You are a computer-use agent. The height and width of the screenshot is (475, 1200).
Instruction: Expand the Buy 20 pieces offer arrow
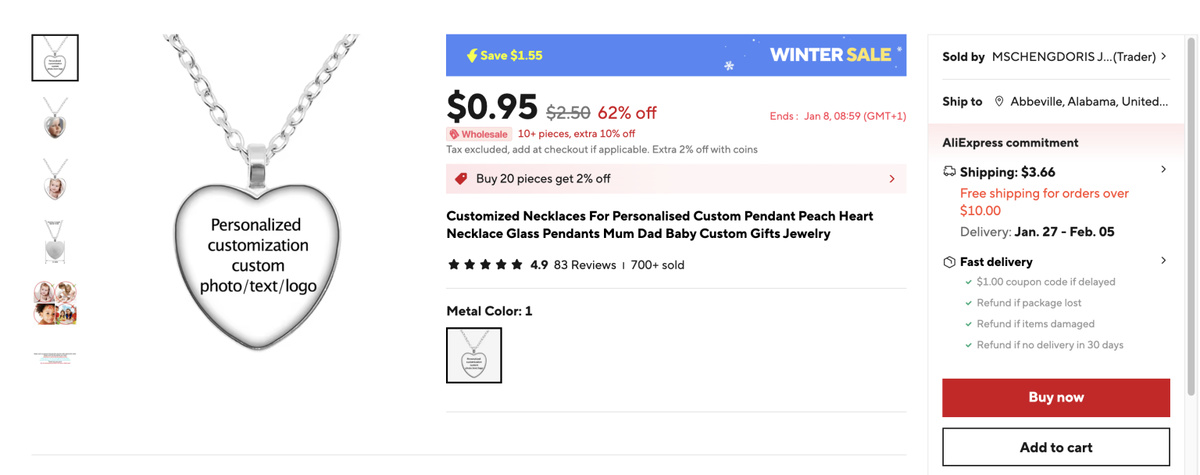pos(892,179)
